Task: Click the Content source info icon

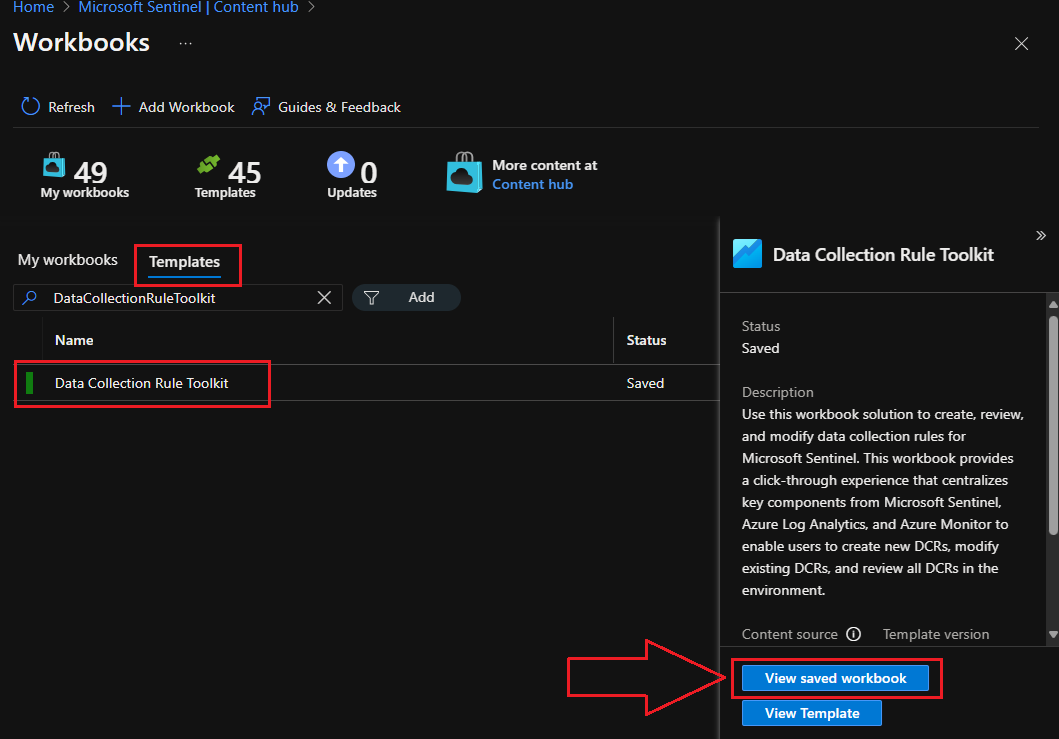Action: [x=853, y=634]
